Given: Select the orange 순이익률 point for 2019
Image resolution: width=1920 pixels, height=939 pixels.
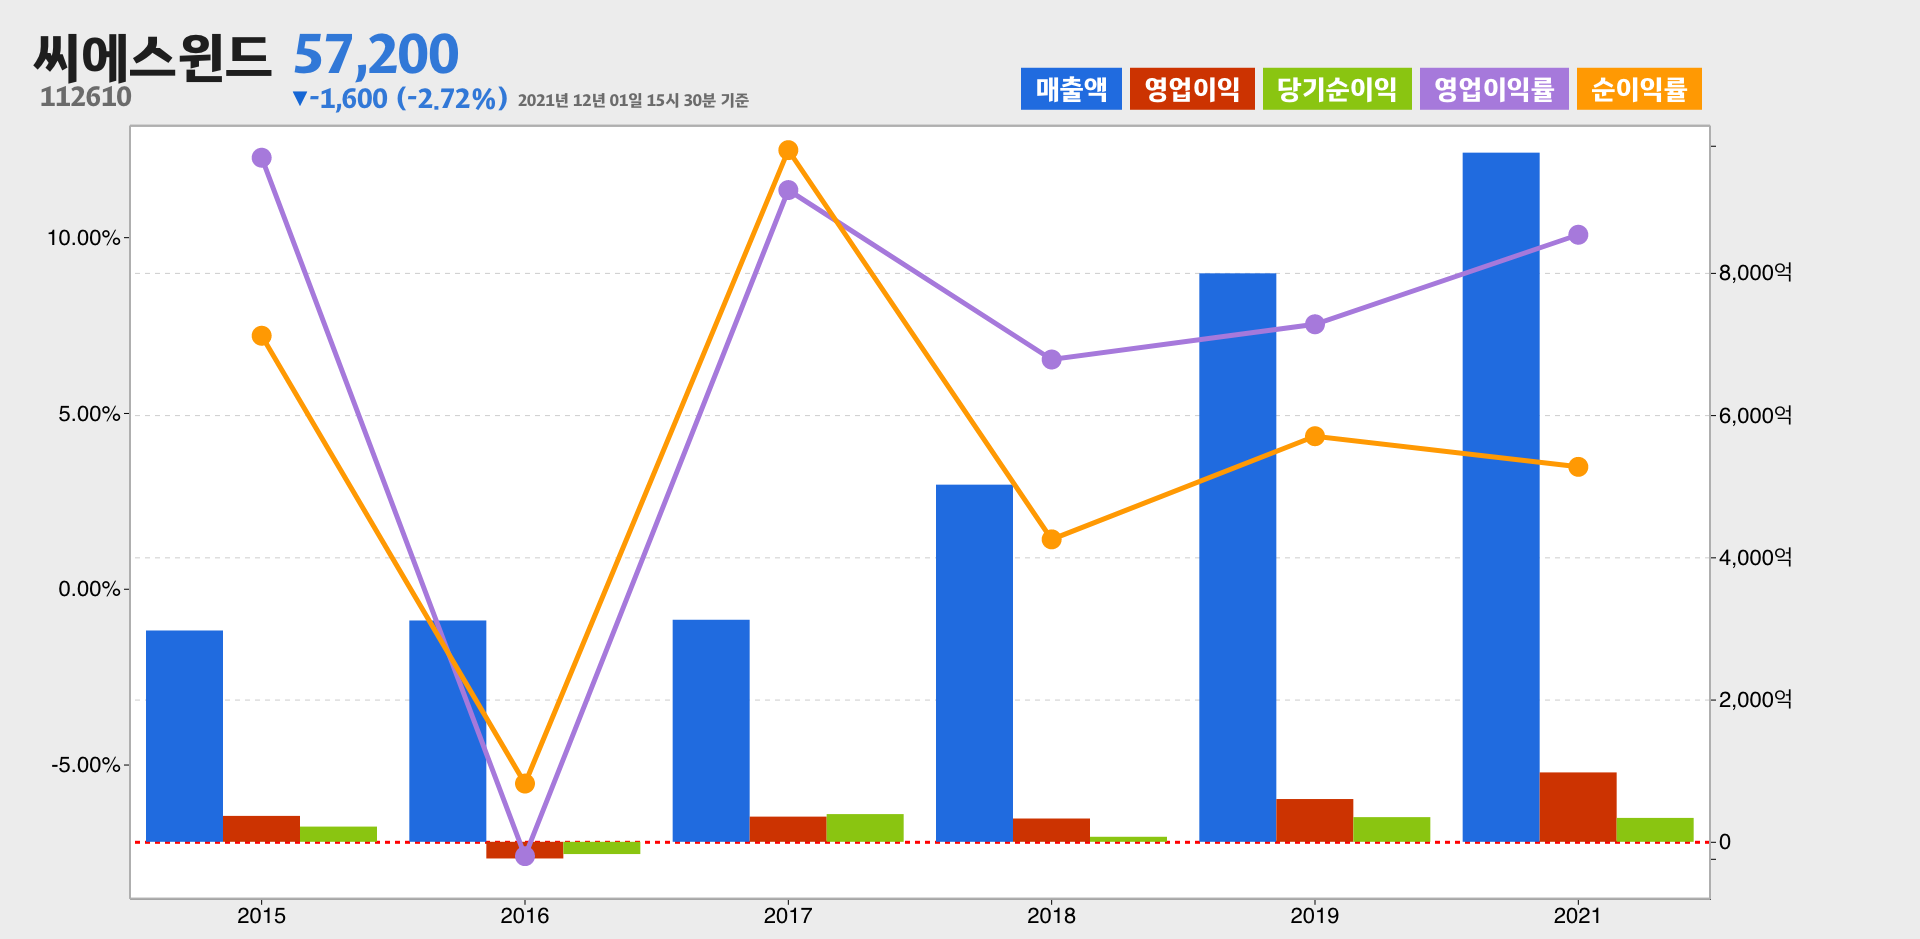Looking at the screenshot, I should pyautogui.click(x=1315, y=436).
